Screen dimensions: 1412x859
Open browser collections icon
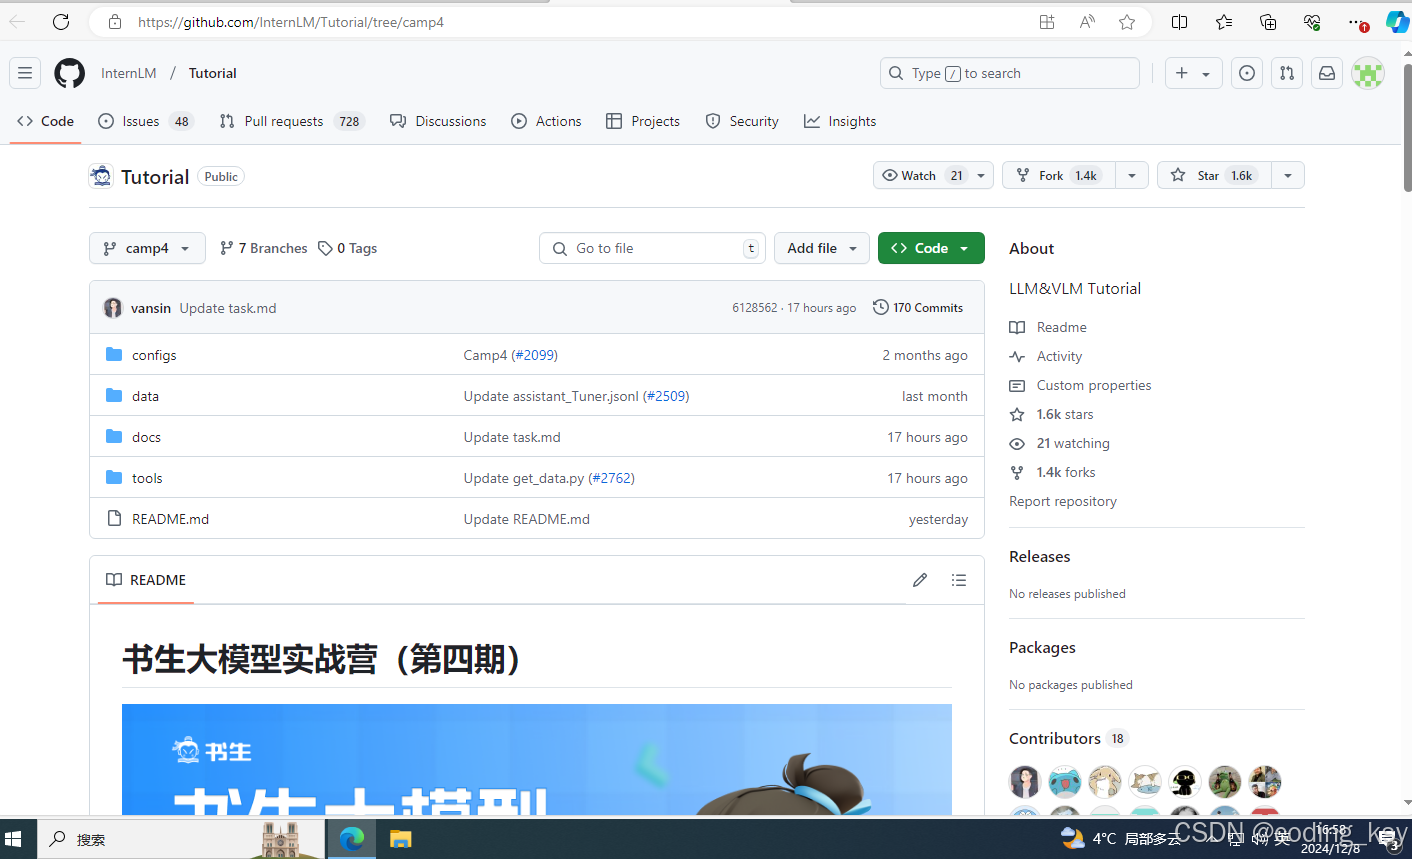[1268, 22]
